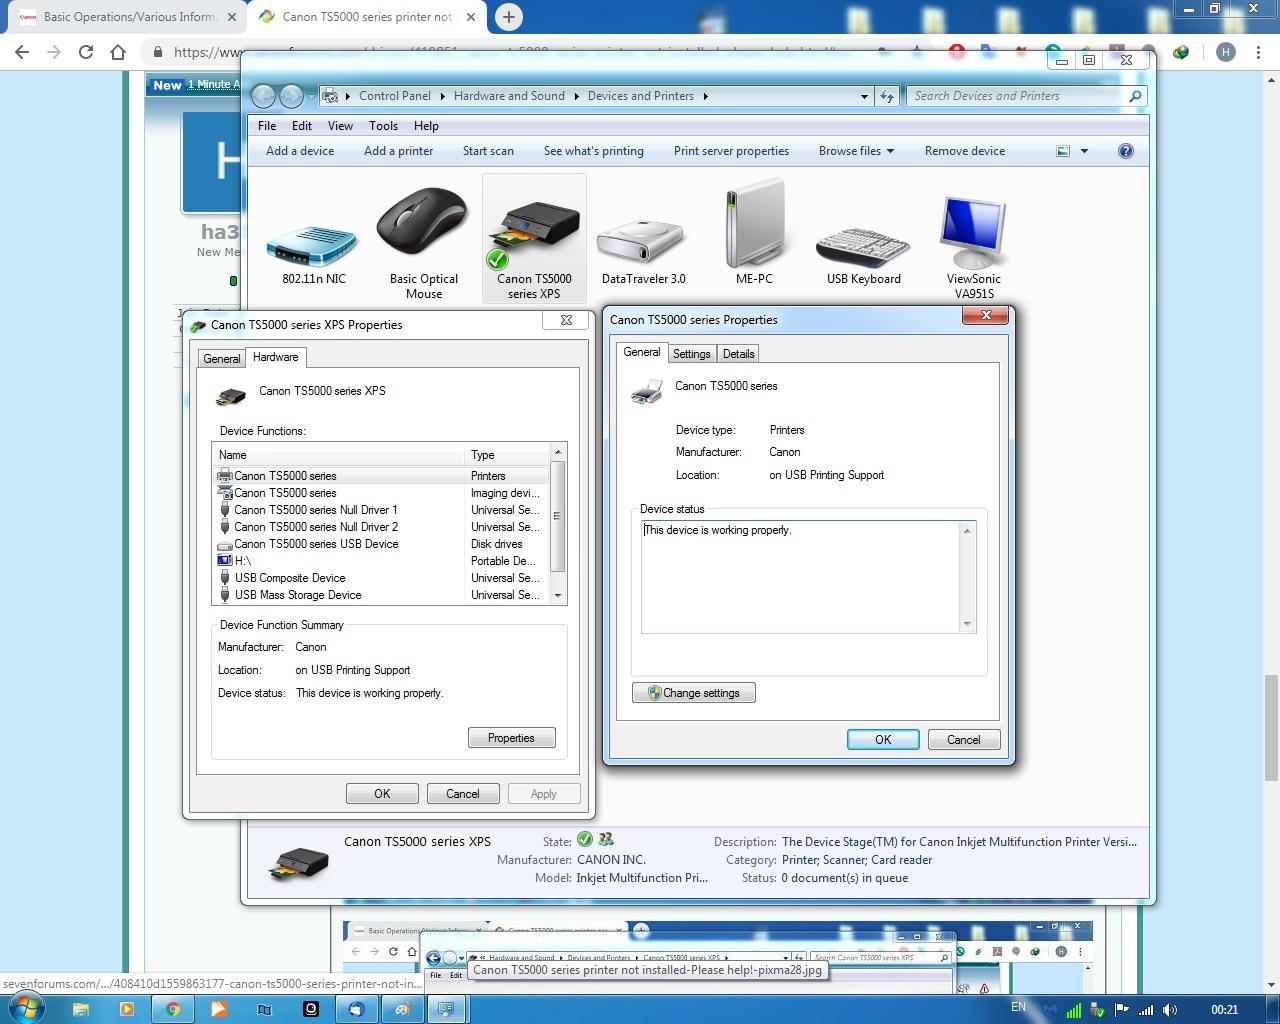
Task: Click the Change settings button
Action: [x=694, y=693]
